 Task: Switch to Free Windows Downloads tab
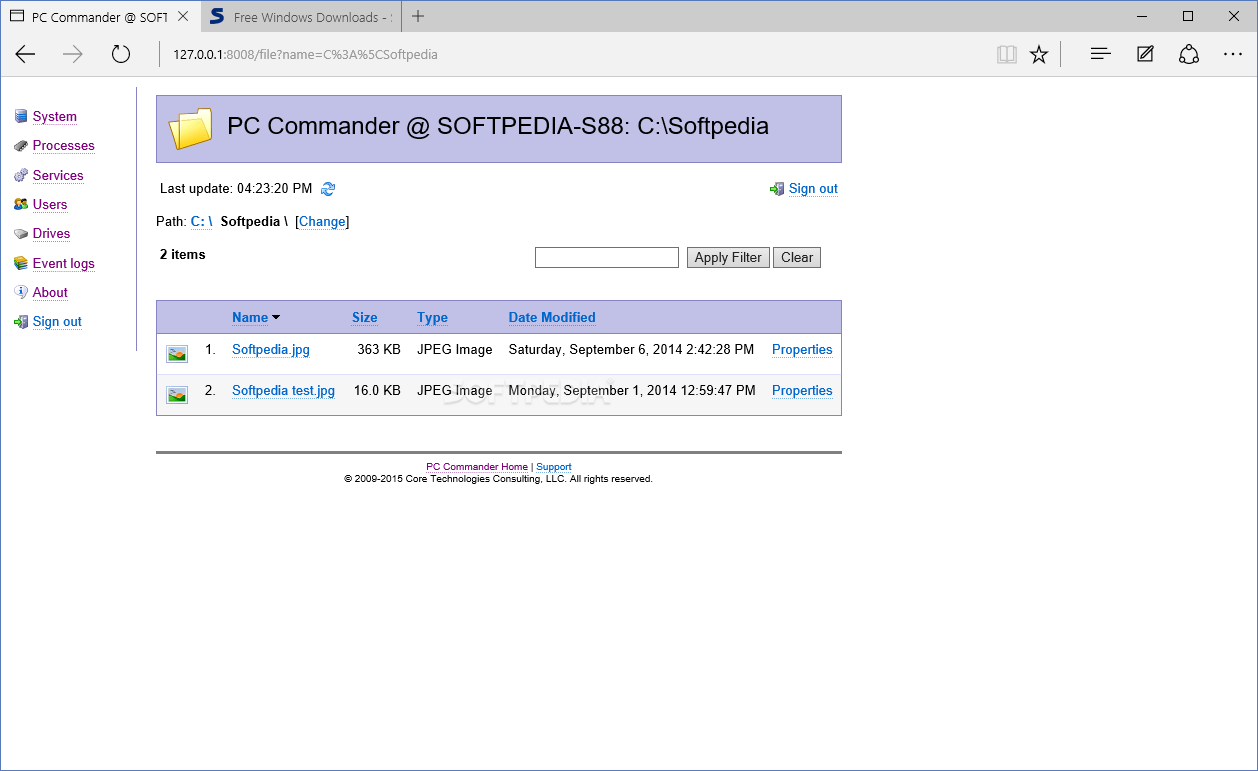[x=300, y=17]
